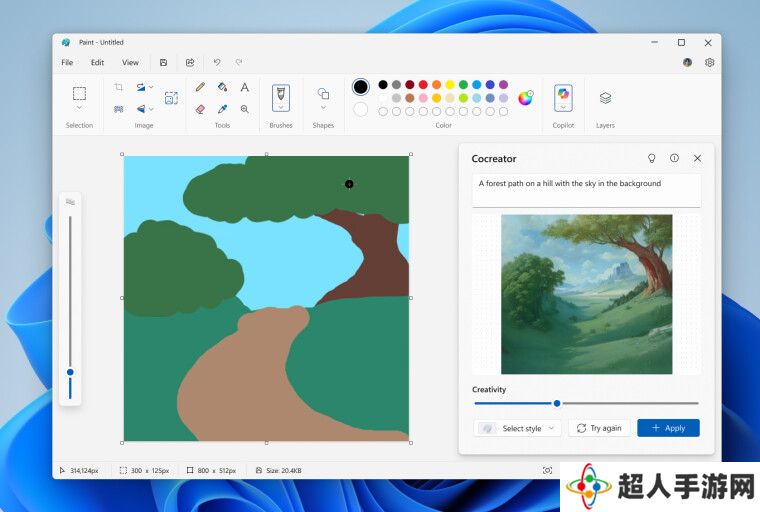Click the Copilot icon
The width and height of the screenshot is (760, 512).
[563, 93]
